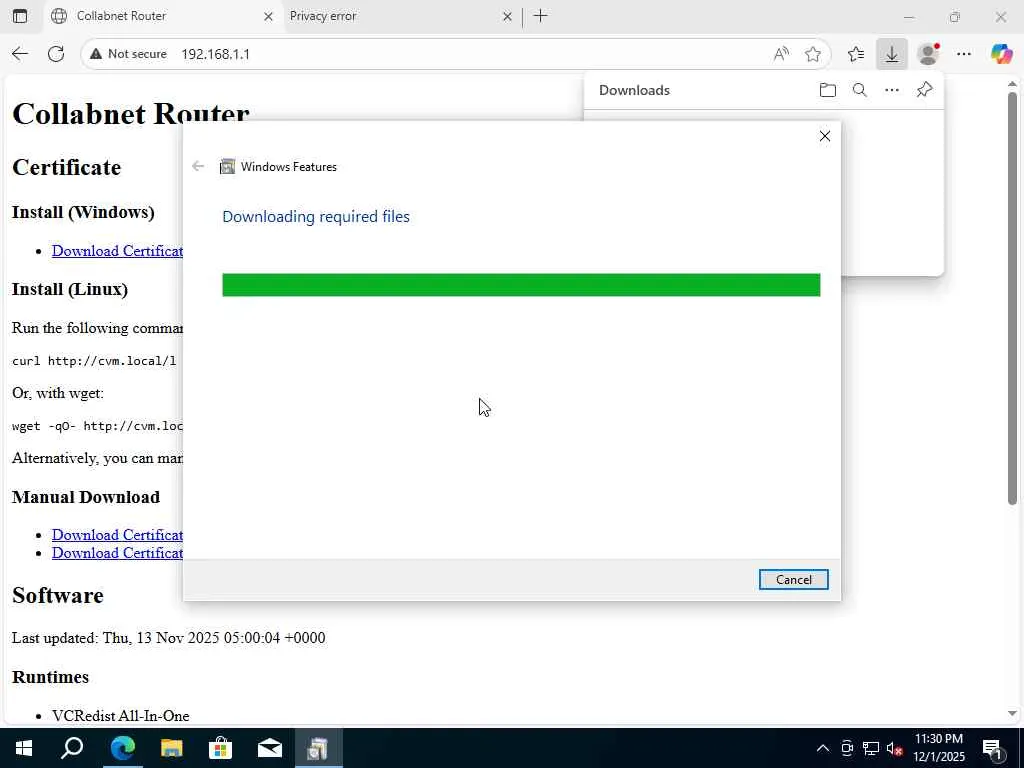Click the Last updated timestamp text

[x=168, y=638]
